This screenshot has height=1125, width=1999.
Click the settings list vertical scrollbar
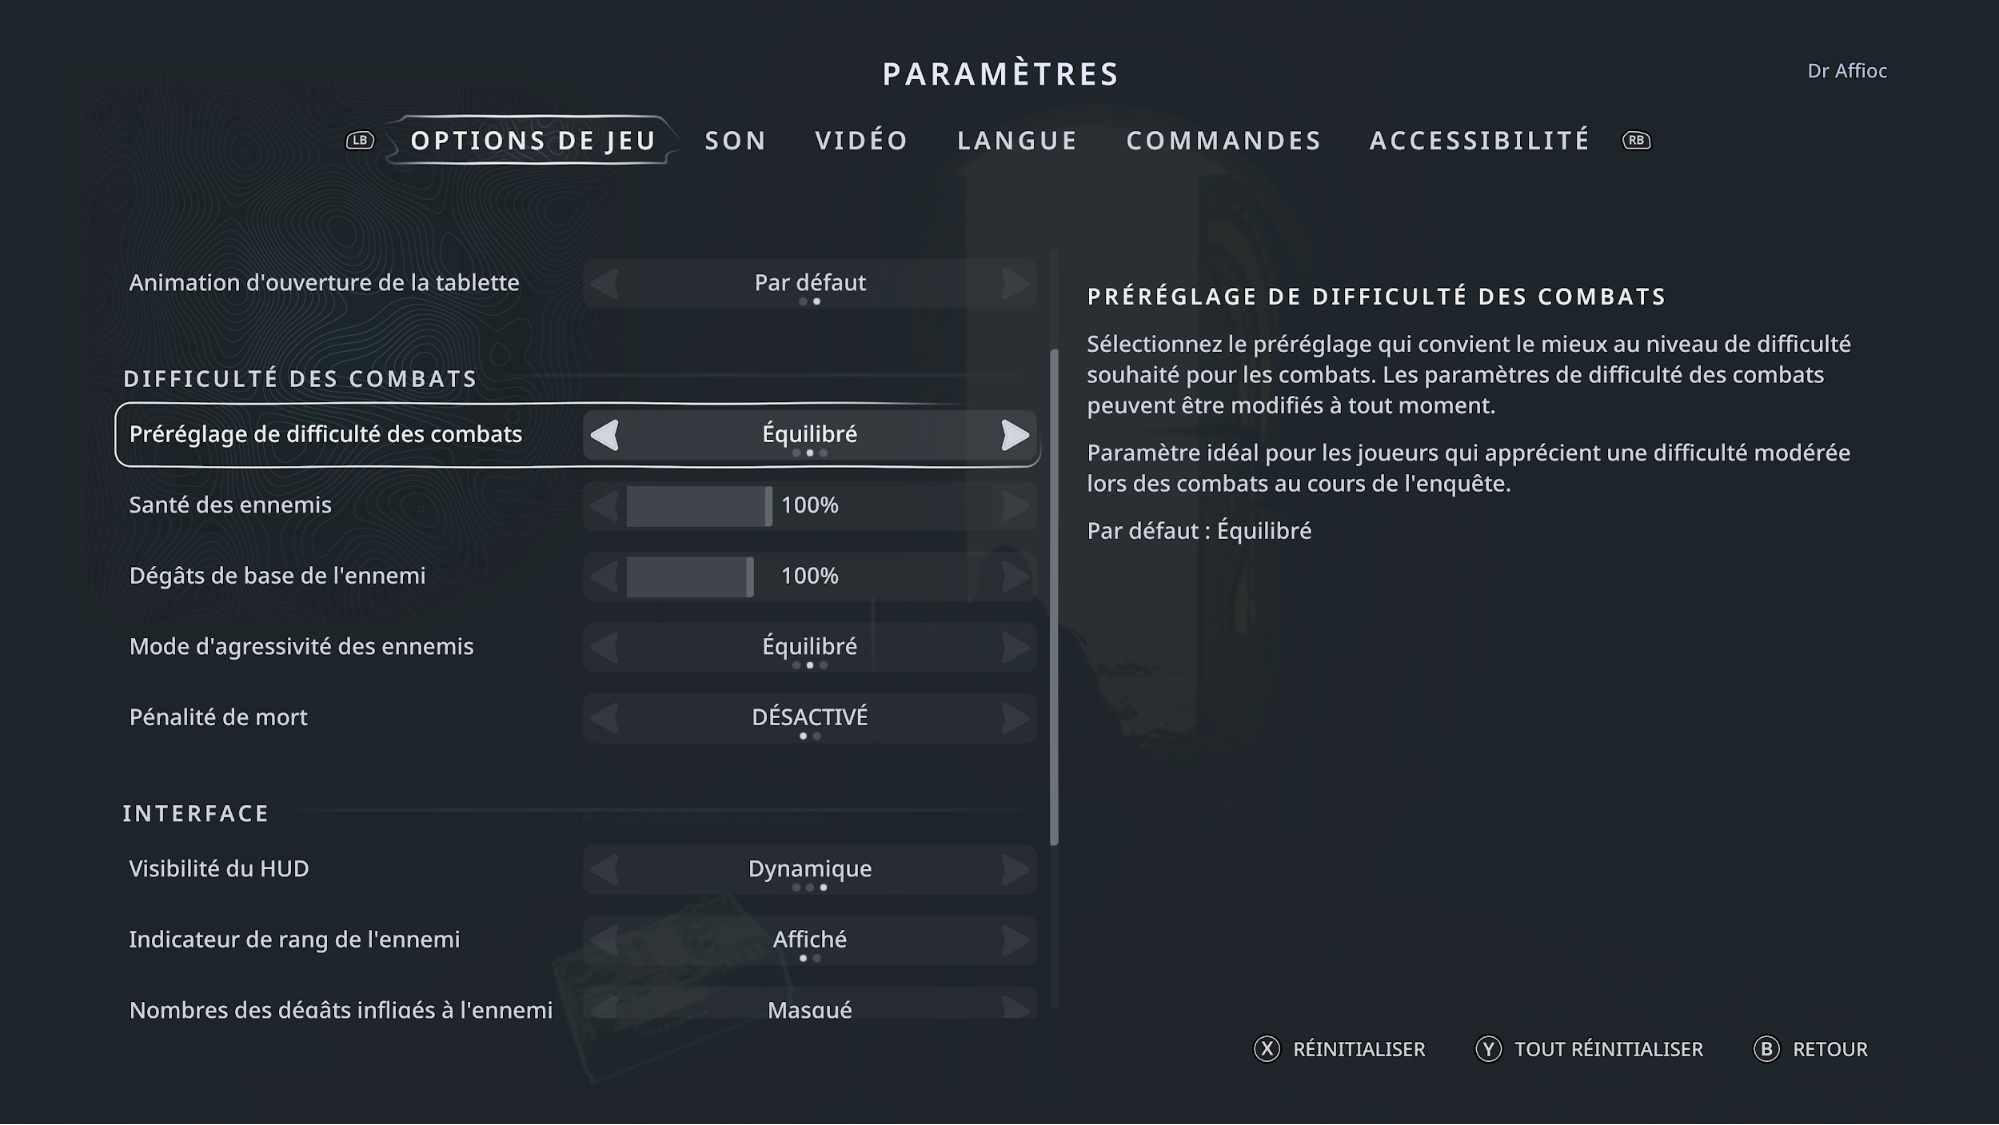[x=1054, y=596]
